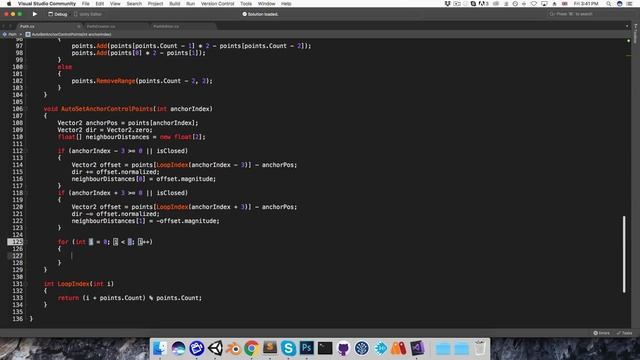
Task: Place the cursor on line 127
Action: (x=327, y=256)
